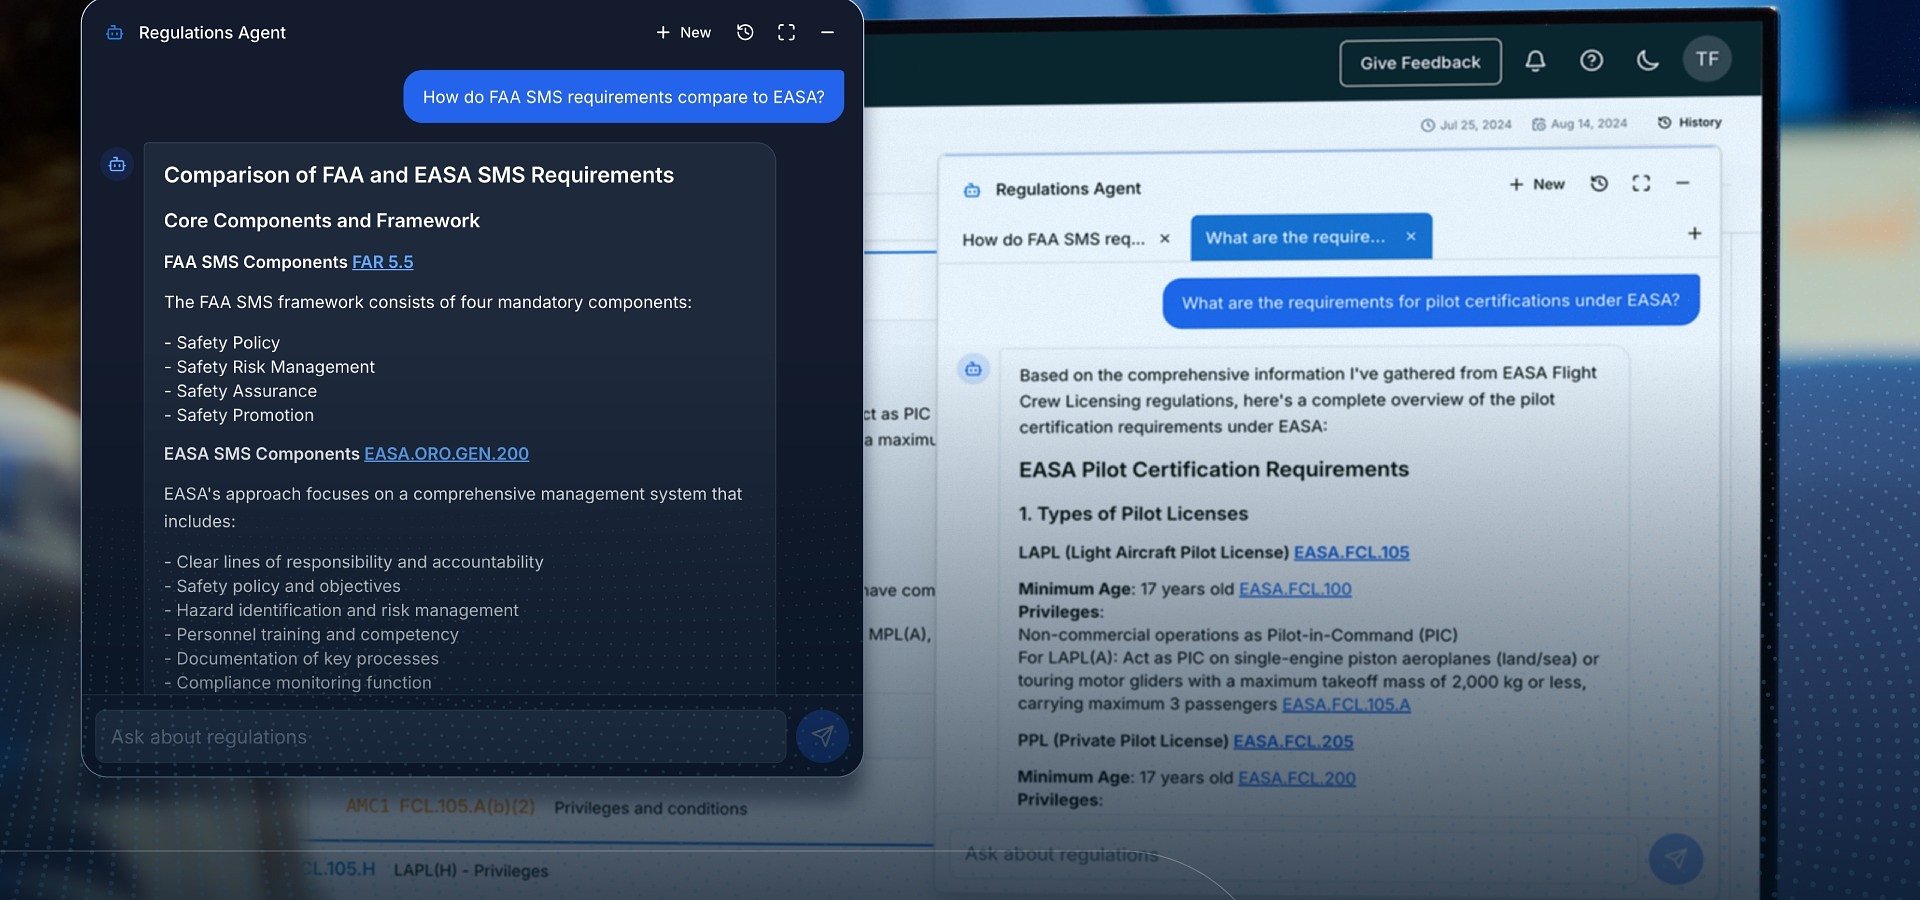Open the help question-mark icon
Viewport: 1920px width, 900px height.
coord(1592,62)
